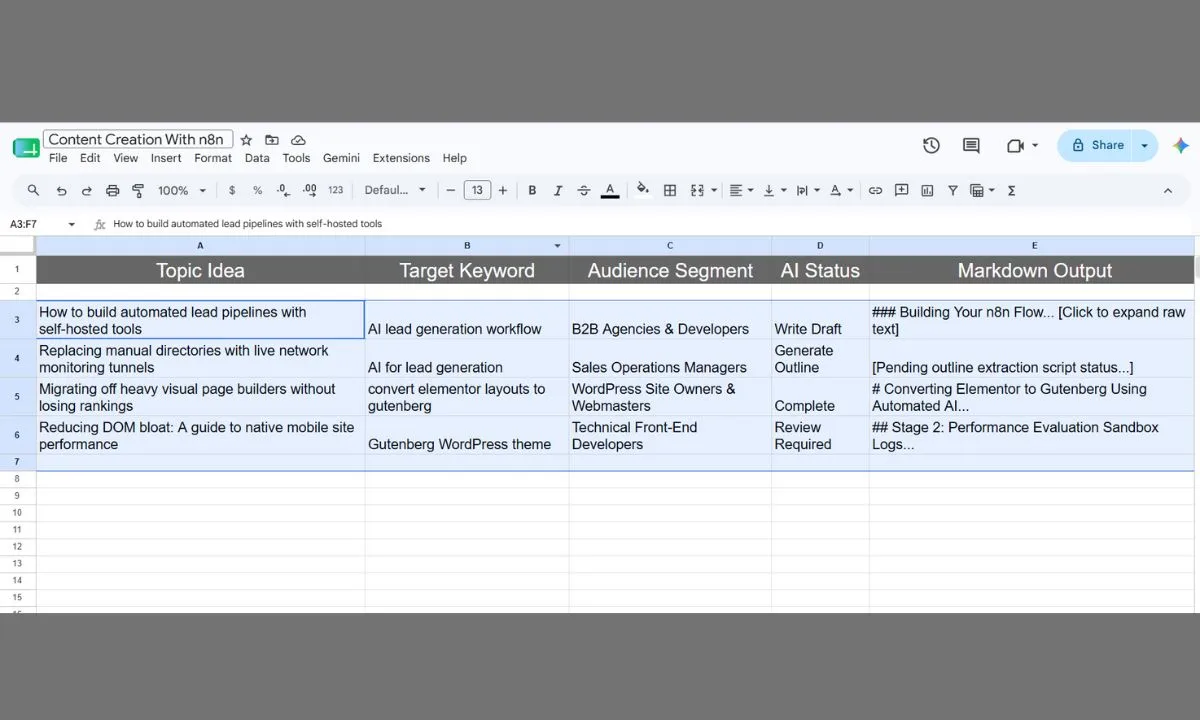Expand the Share options arrow
This screenshot has height=720, width=1200.
[1144, 146]
